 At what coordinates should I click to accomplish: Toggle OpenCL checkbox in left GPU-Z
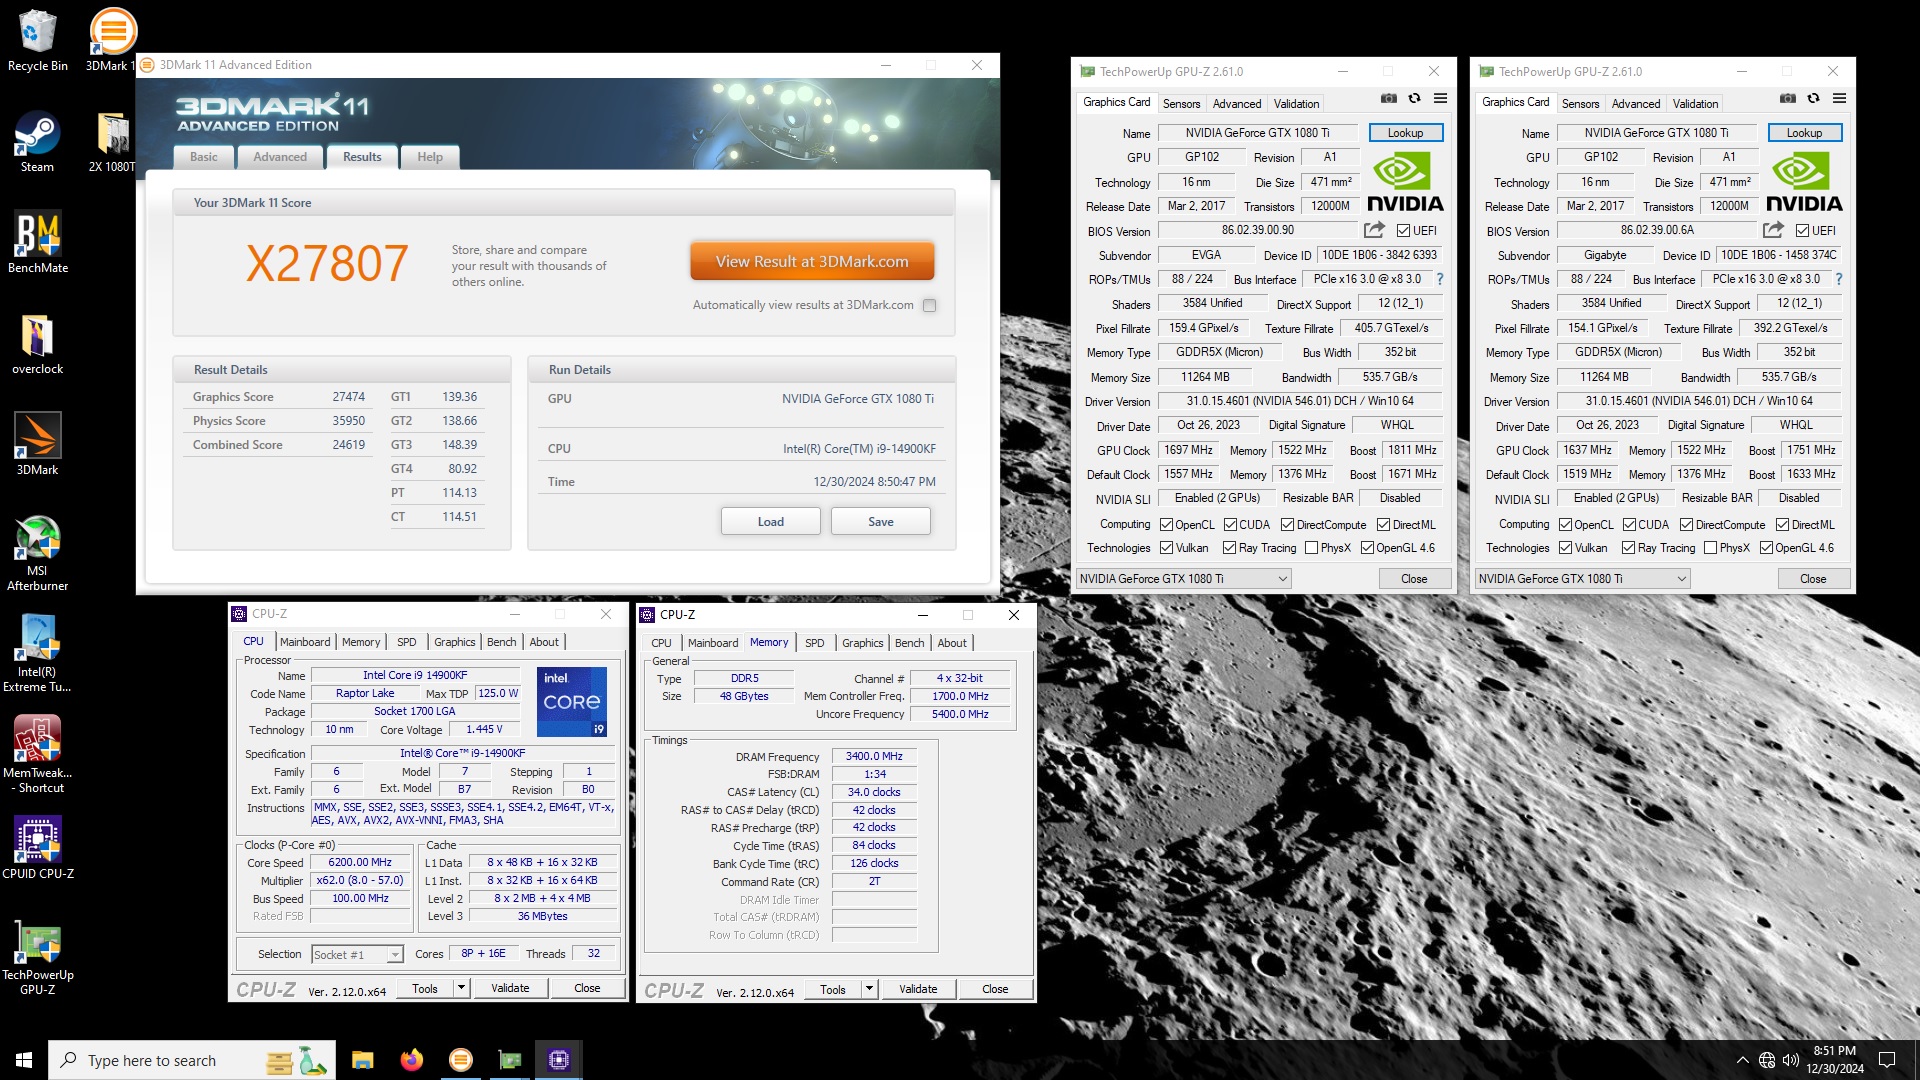coord(1166,525)
